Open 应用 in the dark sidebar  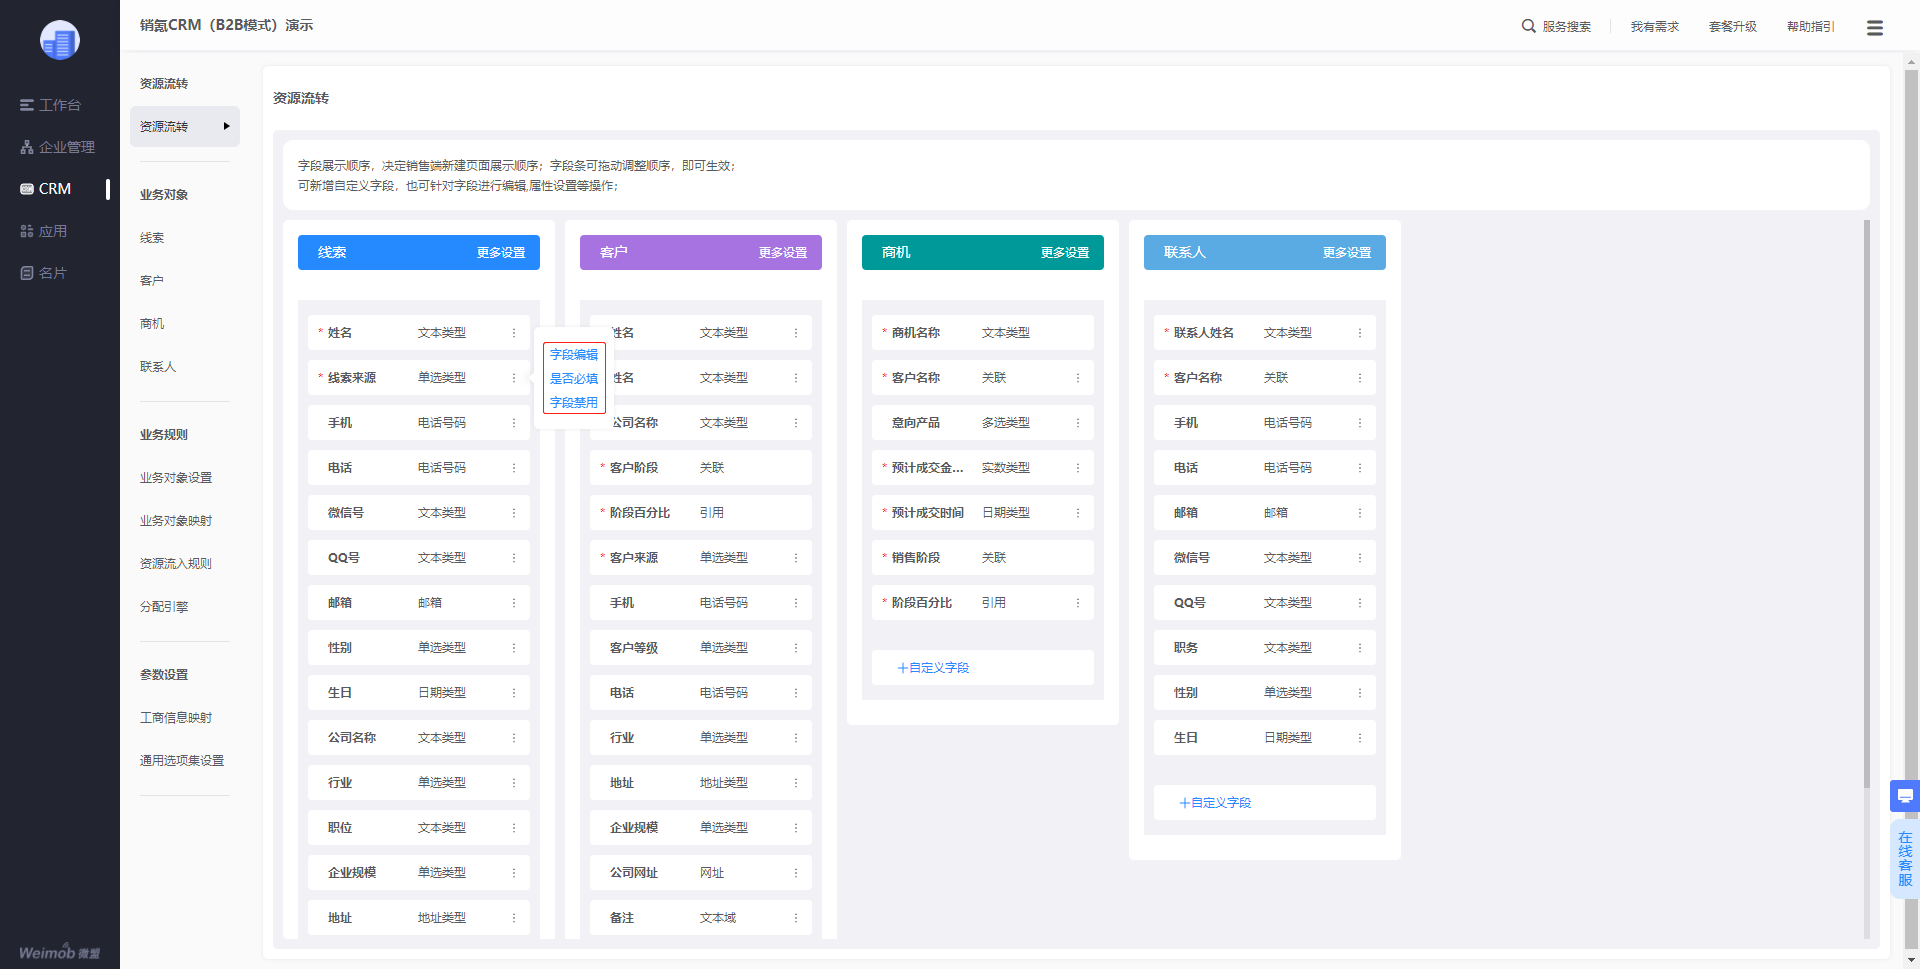pos(43,231)
